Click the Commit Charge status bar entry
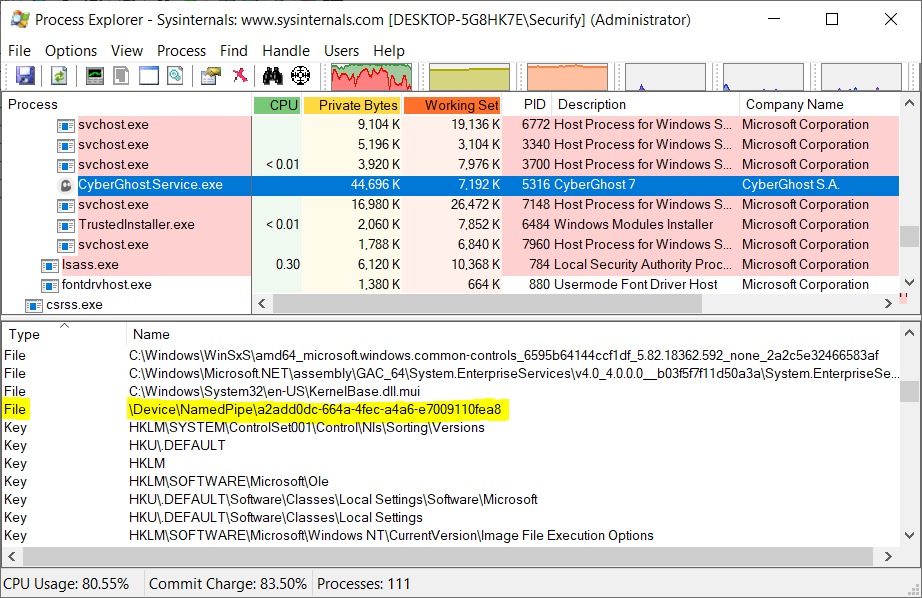This screenshot has height=598, width=922. click(228, 584)
